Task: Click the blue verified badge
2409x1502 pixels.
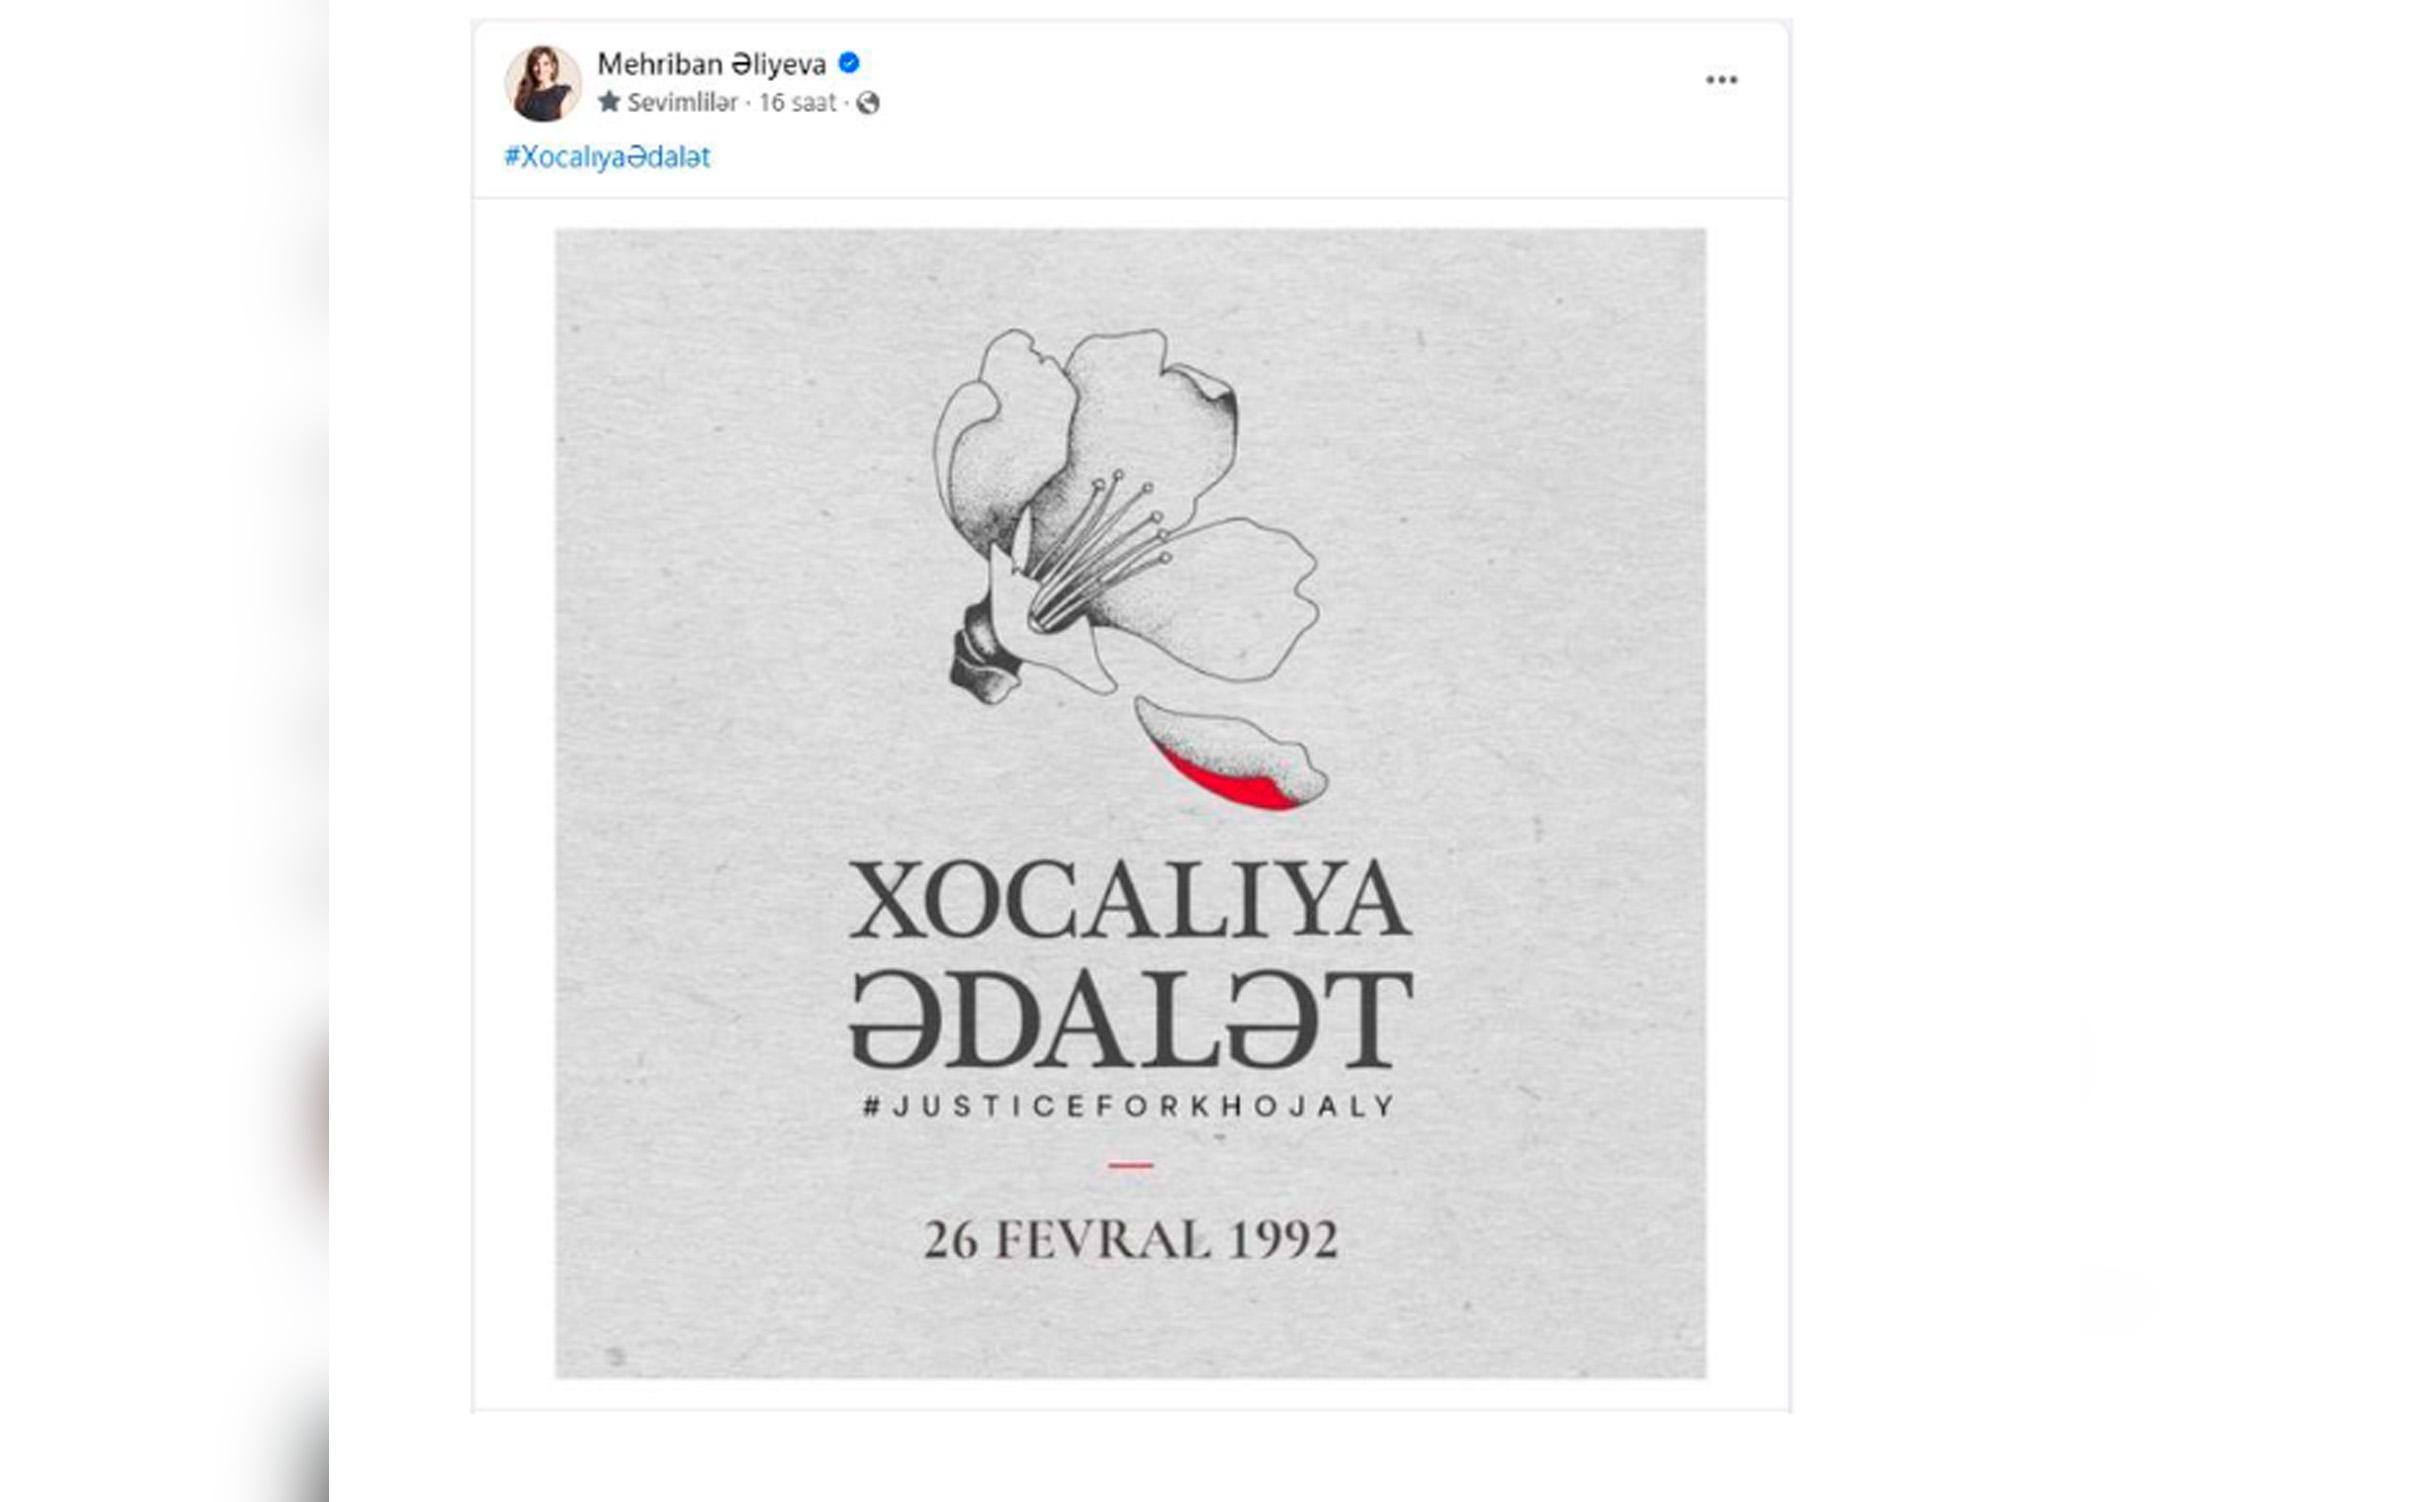Action: pyautogui.click(x=849, y=63)
